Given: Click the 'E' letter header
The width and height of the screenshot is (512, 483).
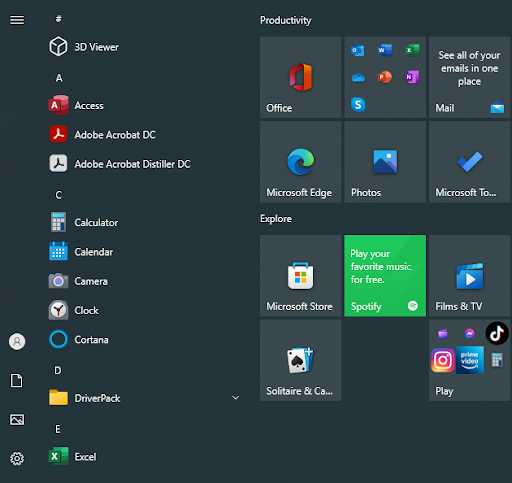Looking at the screenshot, I should pyautogui.click(x=58, y=429).
